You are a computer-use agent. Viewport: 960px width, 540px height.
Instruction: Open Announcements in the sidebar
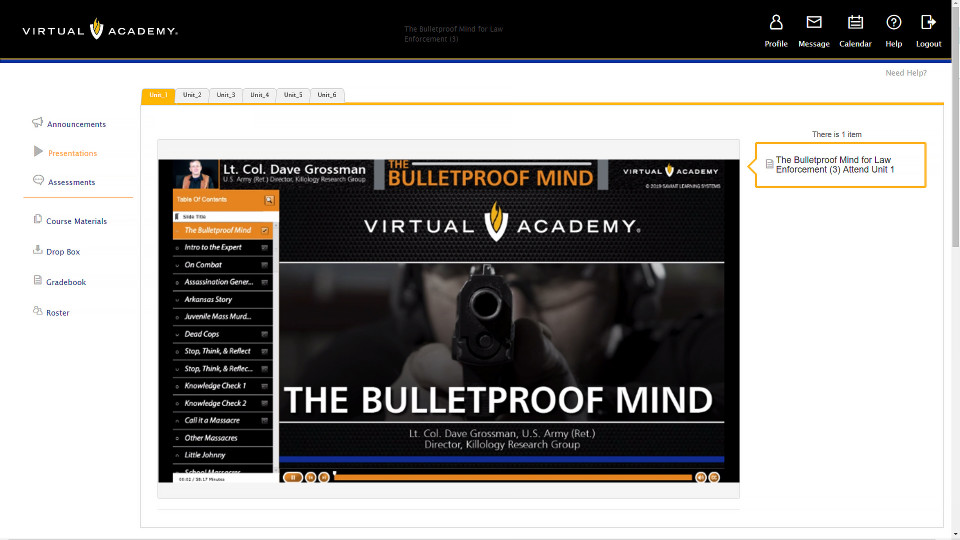[x=76, y=124]
